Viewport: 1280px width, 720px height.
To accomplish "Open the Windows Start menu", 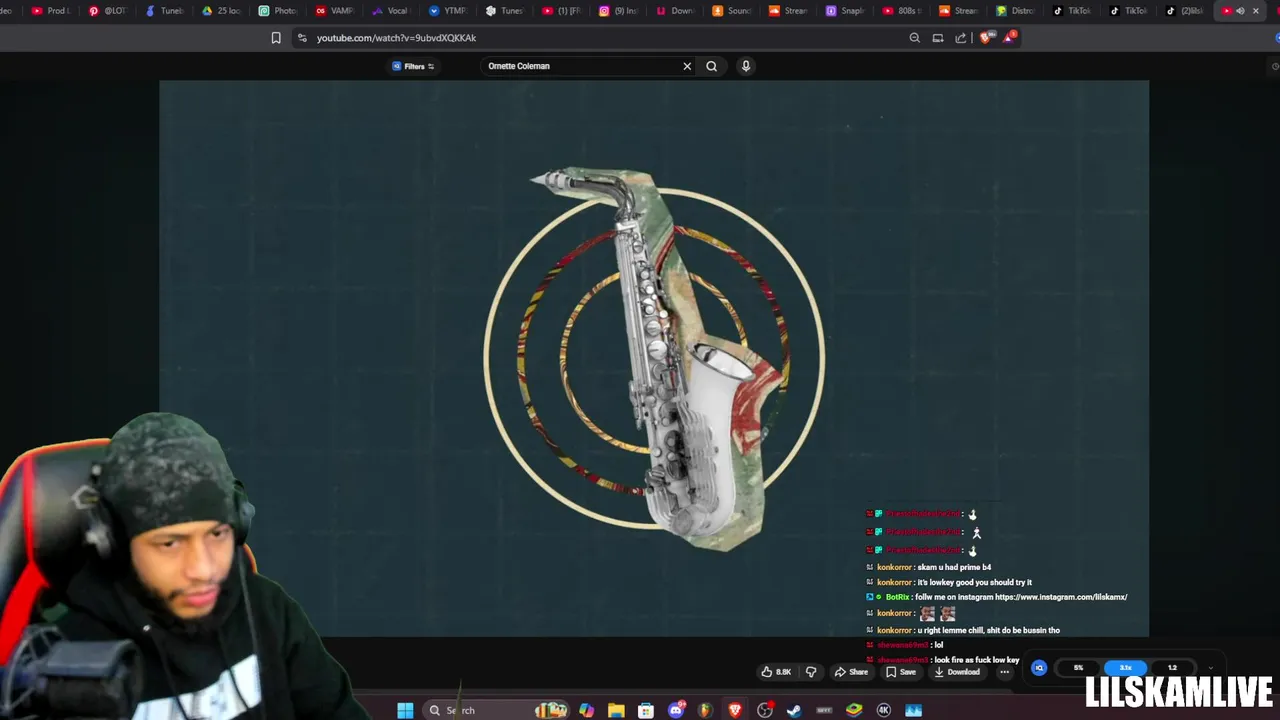I will (x=405, y=710).
